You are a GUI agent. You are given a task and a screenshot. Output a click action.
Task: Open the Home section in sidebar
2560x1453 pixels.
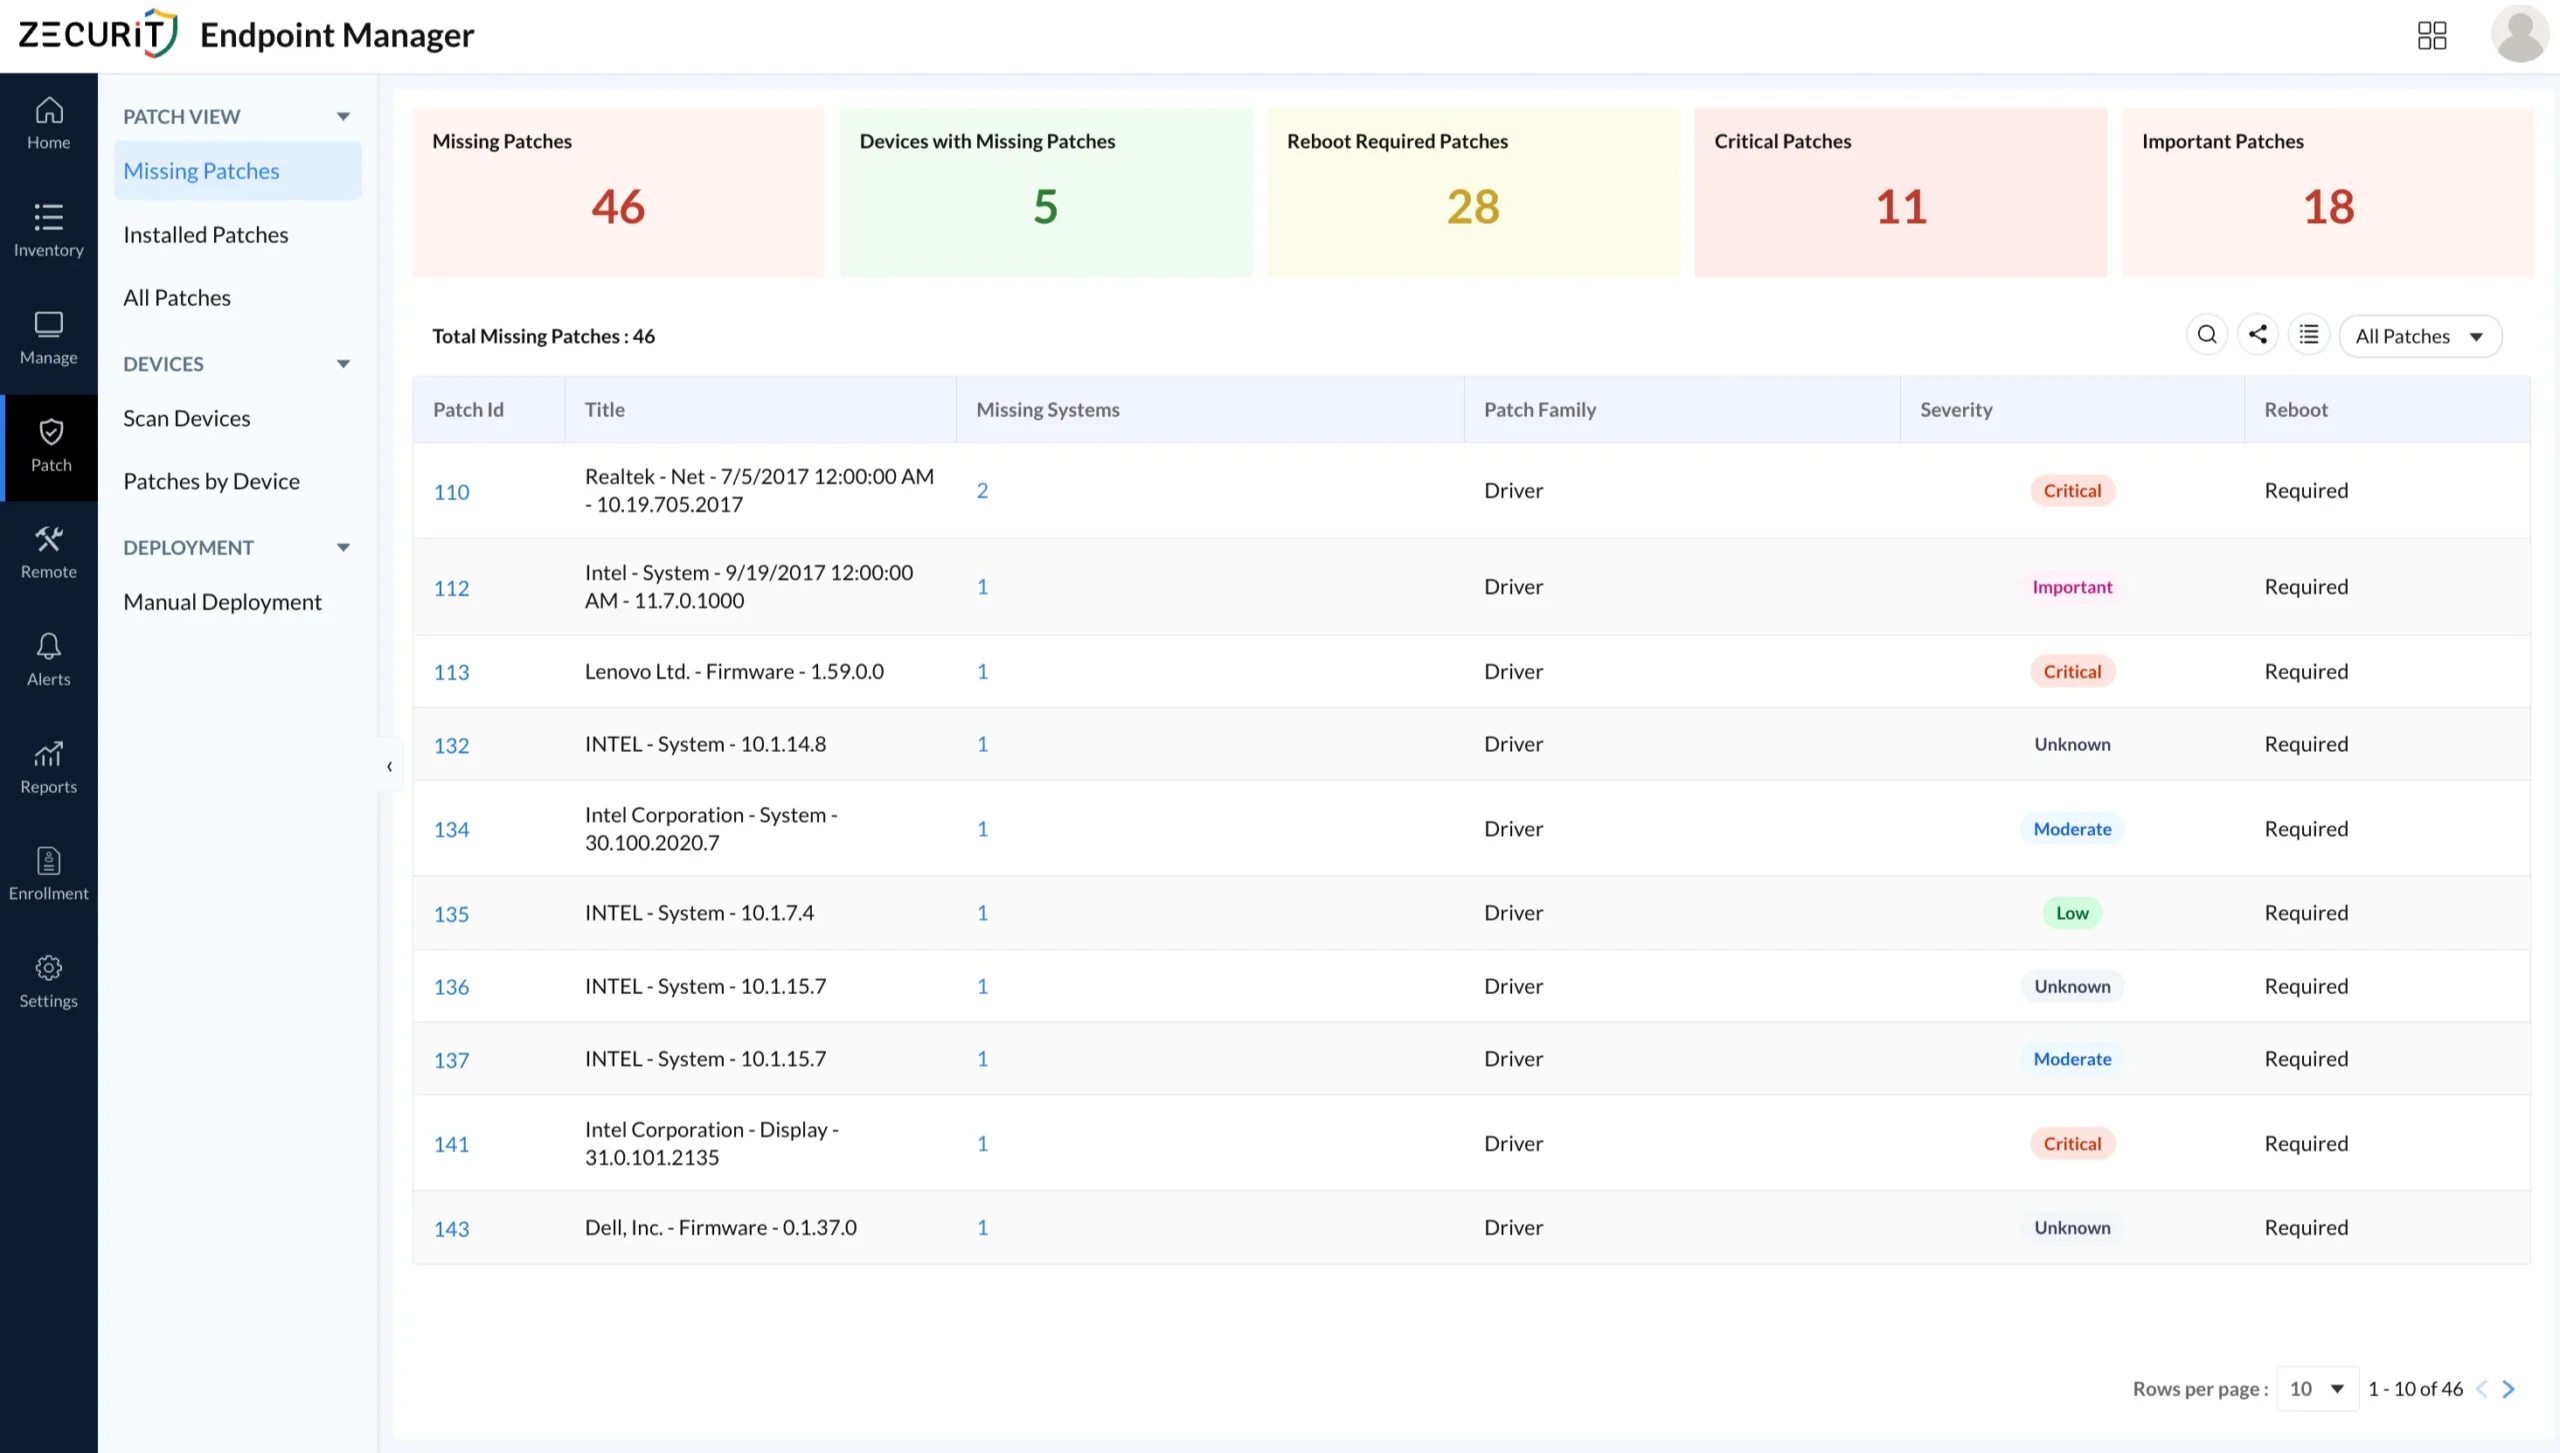[48, 124]
